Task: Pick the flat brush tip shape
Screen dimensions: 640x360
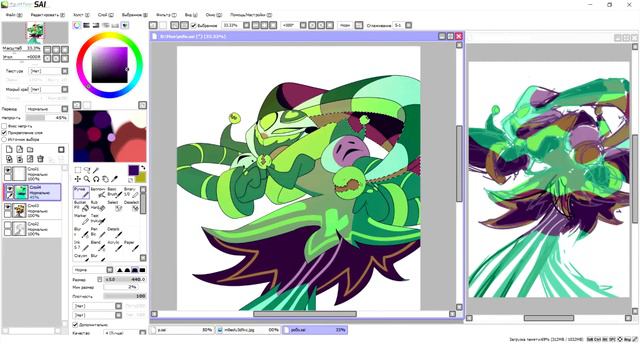Action: [x=142, y=270]
